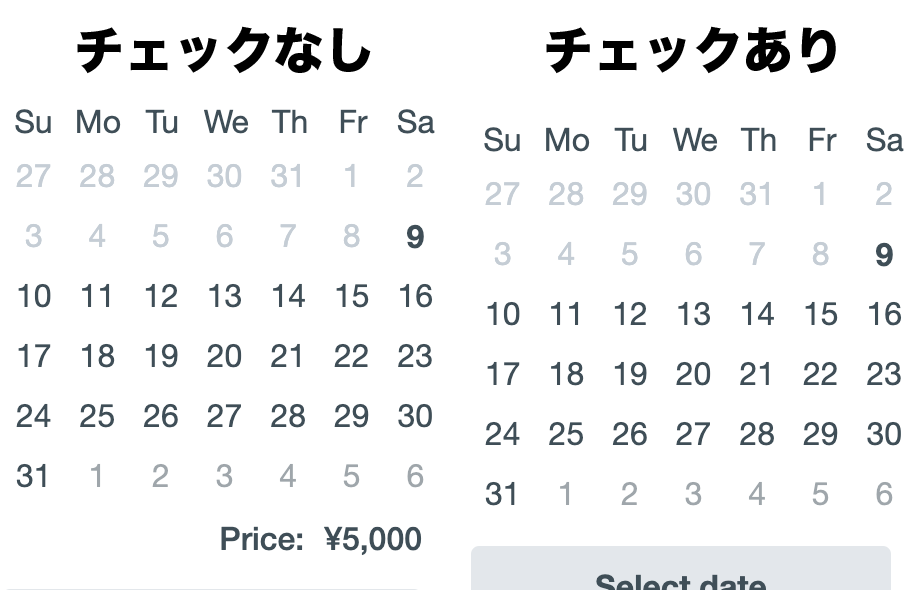
Task: Pick date 20 in right calendar
Action: (693, 374)
